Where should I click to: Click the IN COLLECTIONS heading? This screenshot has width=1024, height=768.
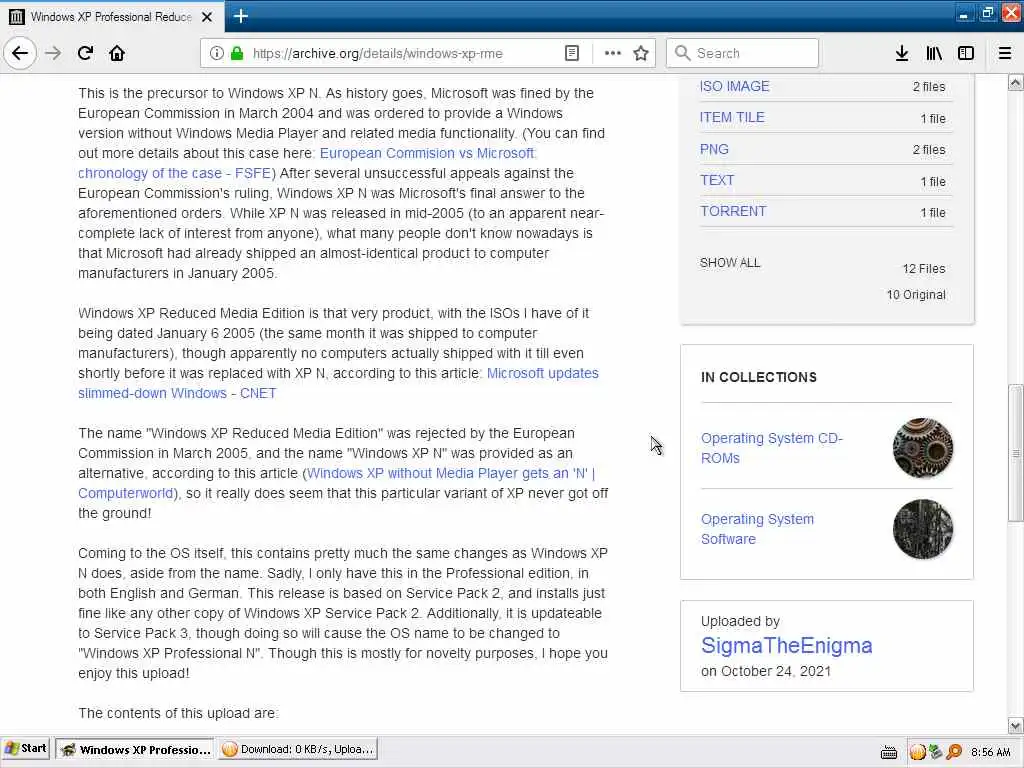[758, 377]
